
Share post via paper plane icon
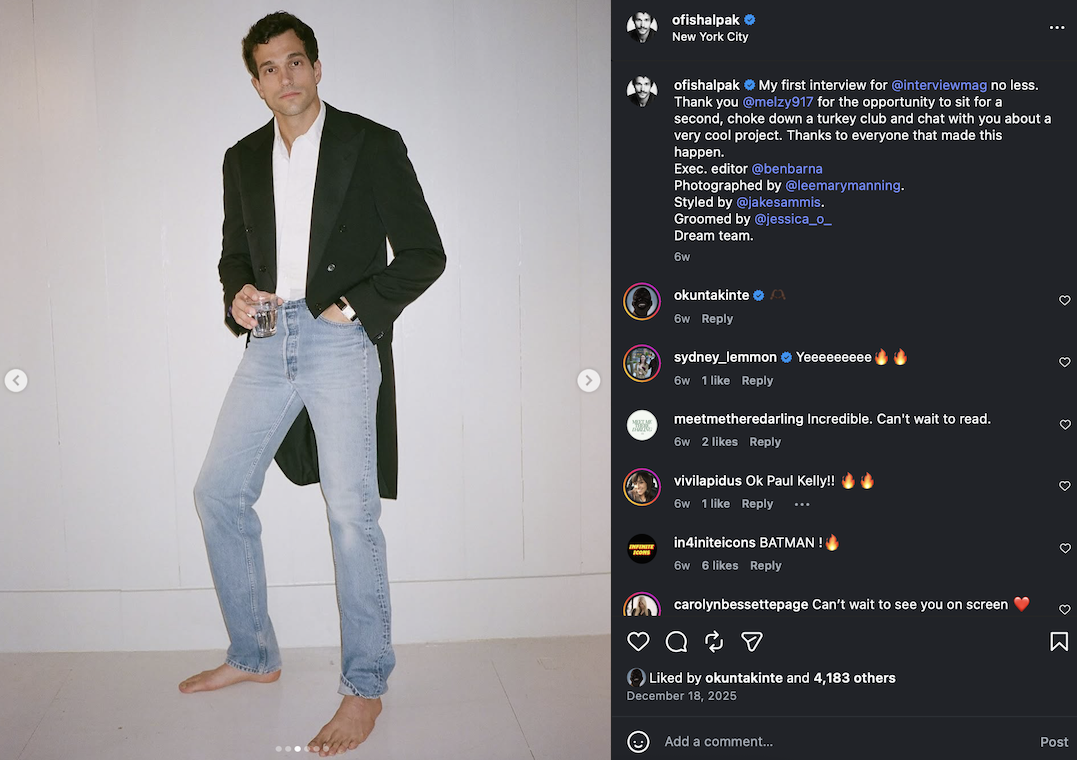[752, 641]
